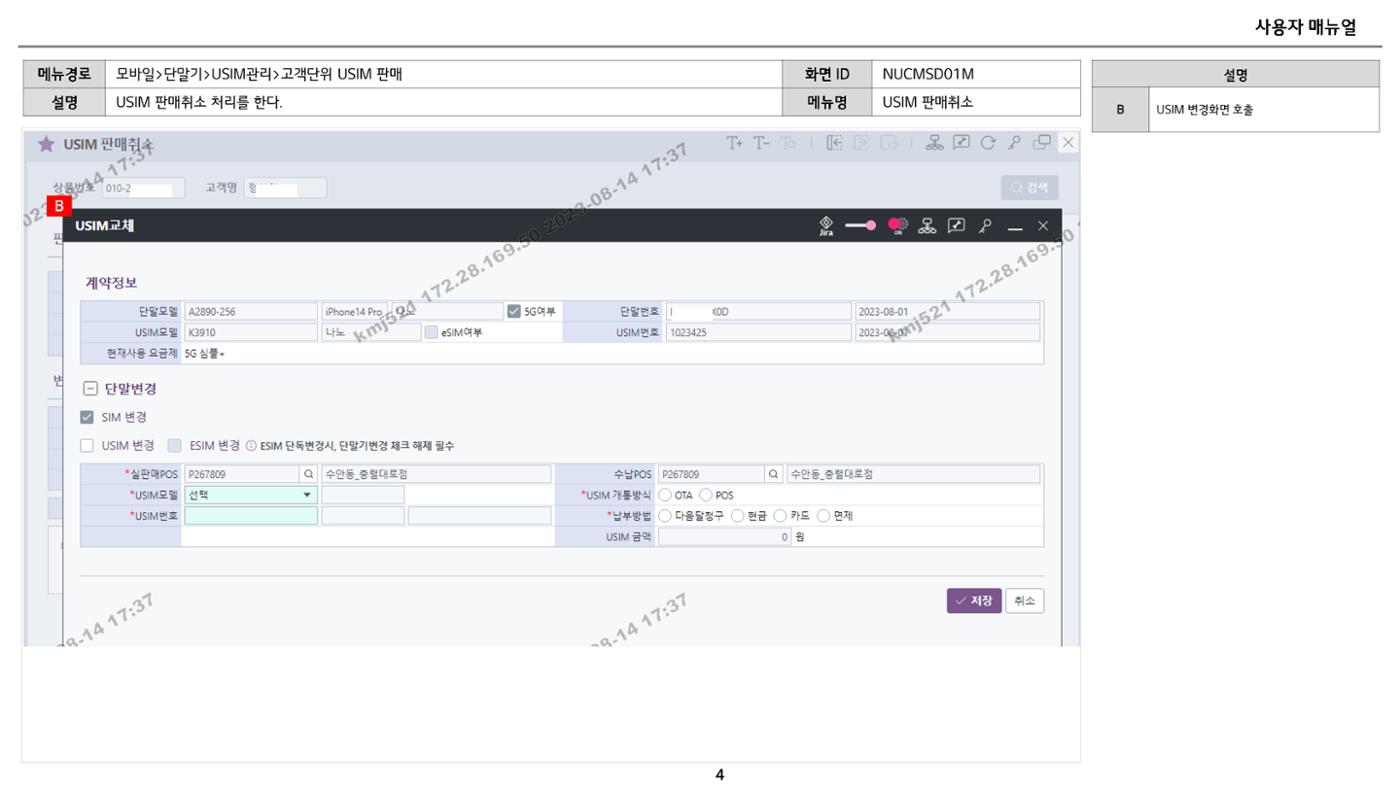Select the OTA radio button
The height and width of the screenshot is (788, 1400).
(x=665, y=495)
